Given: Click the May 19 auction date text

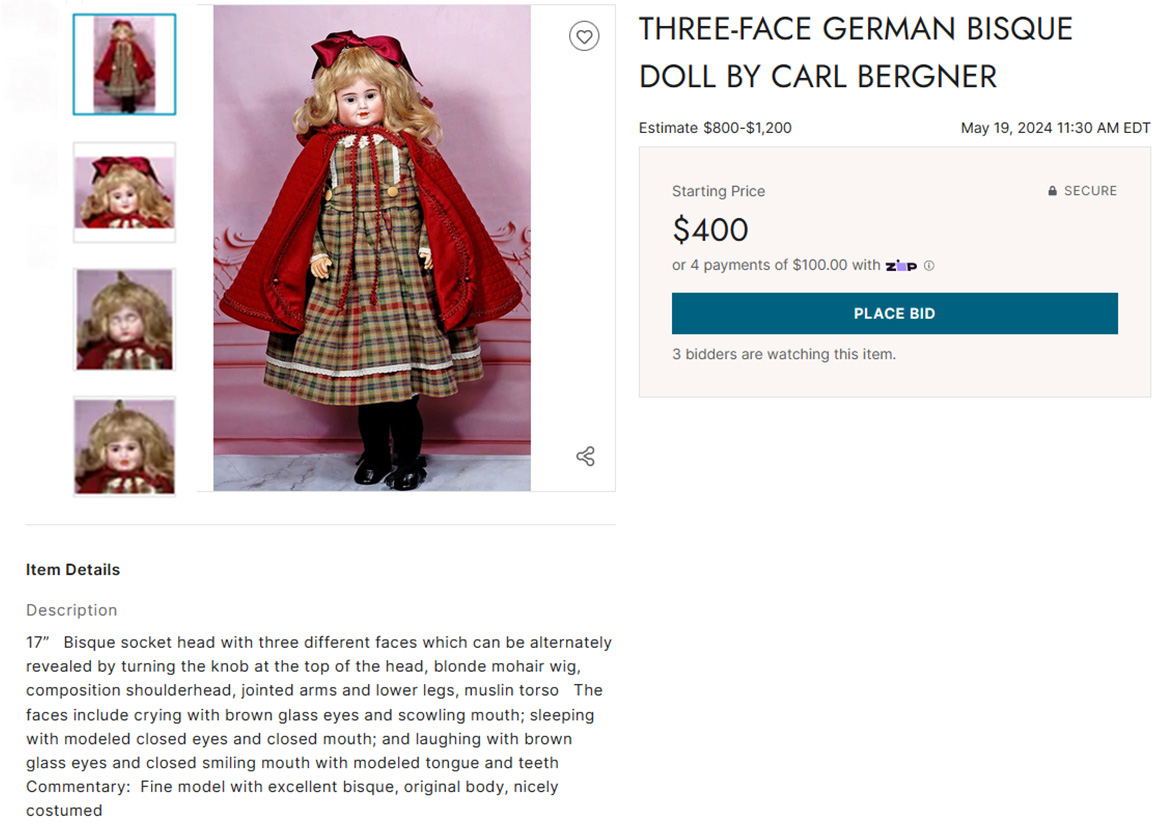Looking at the screenshot, I should pos(1055,128).
